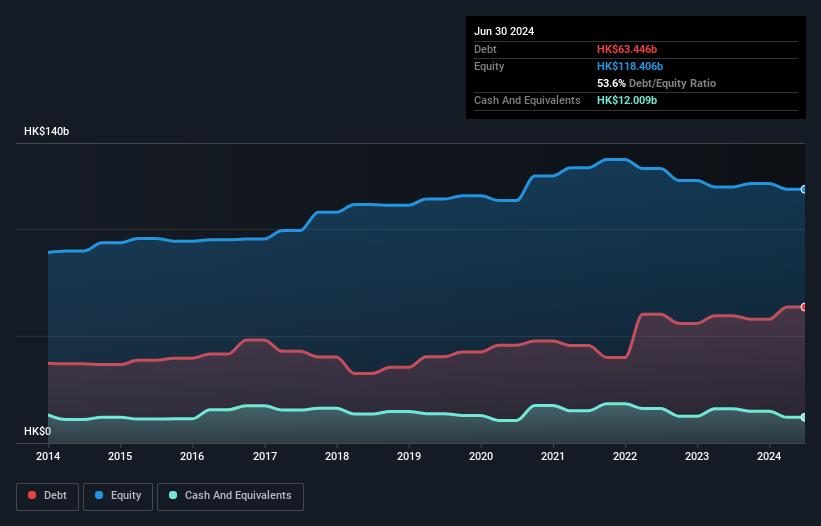Toggle the Equity series in the legend

tap(117, 496)
